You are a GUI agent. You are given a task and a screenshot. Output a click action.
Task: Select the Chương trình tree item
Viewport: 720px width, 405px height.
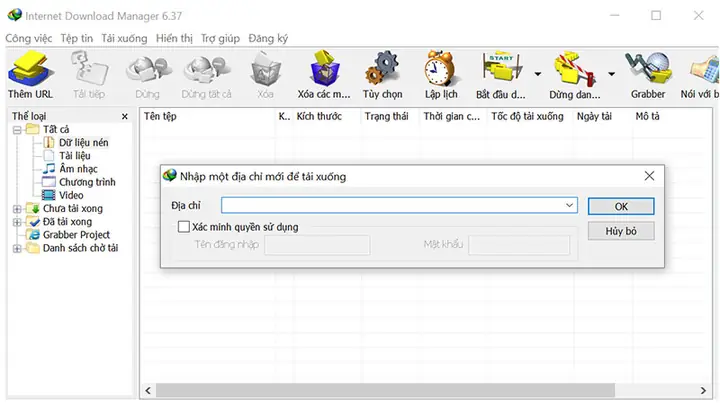[87, 182]
